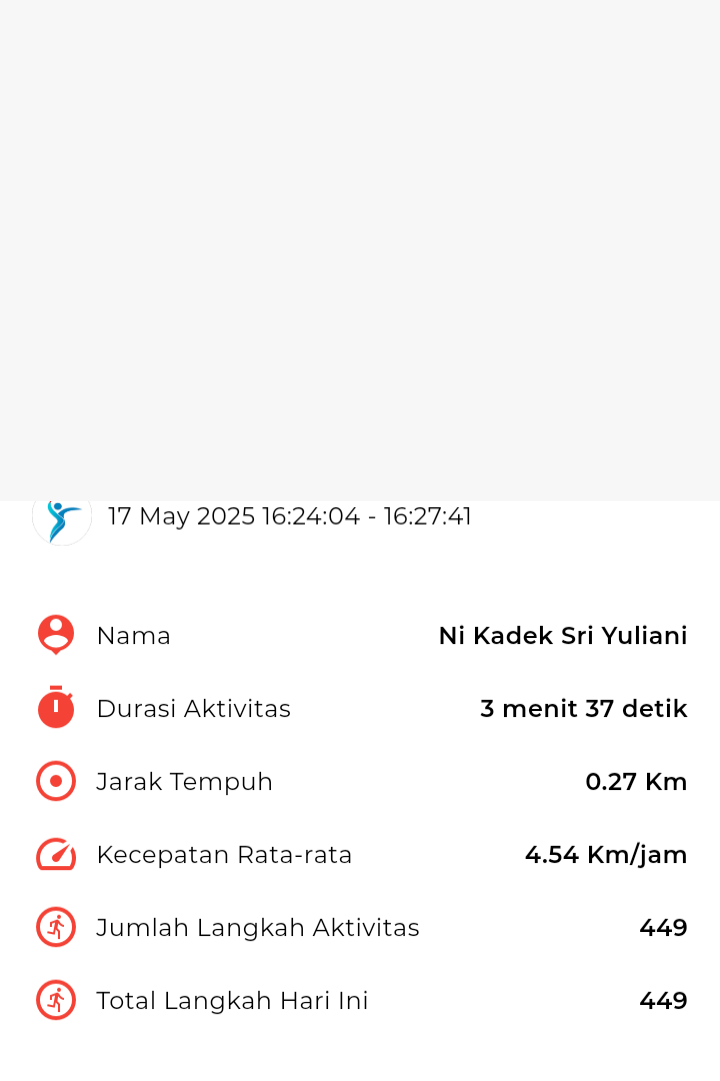Click the Nama label
Viewport: 720px width, 1081px height.
click(134, 636)
